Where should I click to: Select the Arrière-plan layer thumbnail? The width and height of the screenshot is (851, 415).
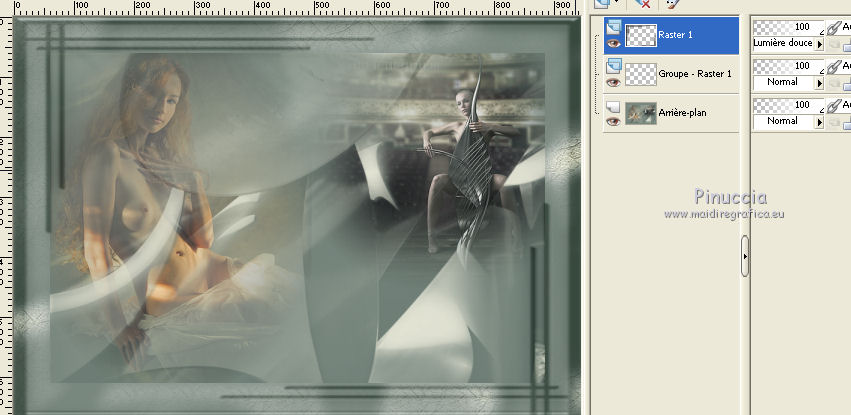(641, 113)
